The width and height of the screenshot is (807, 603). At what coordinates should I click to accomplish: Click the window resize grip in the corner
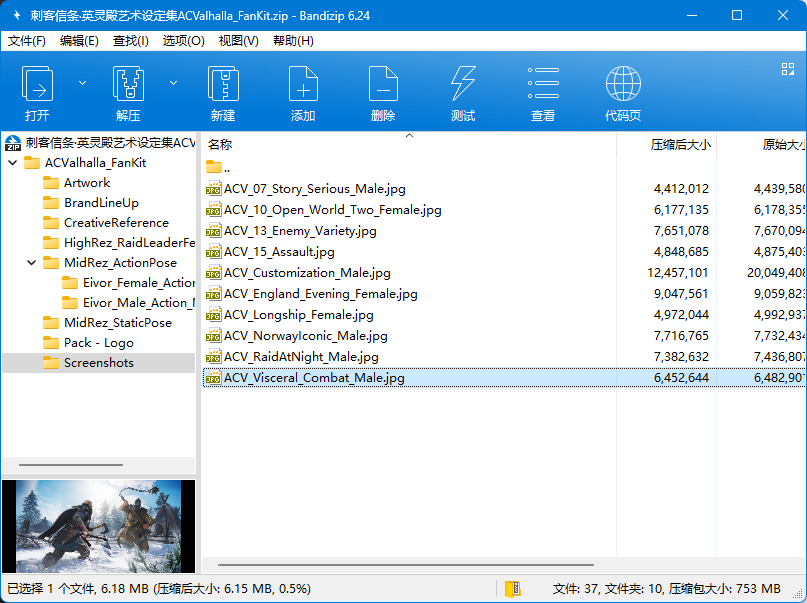coord(800,596)
